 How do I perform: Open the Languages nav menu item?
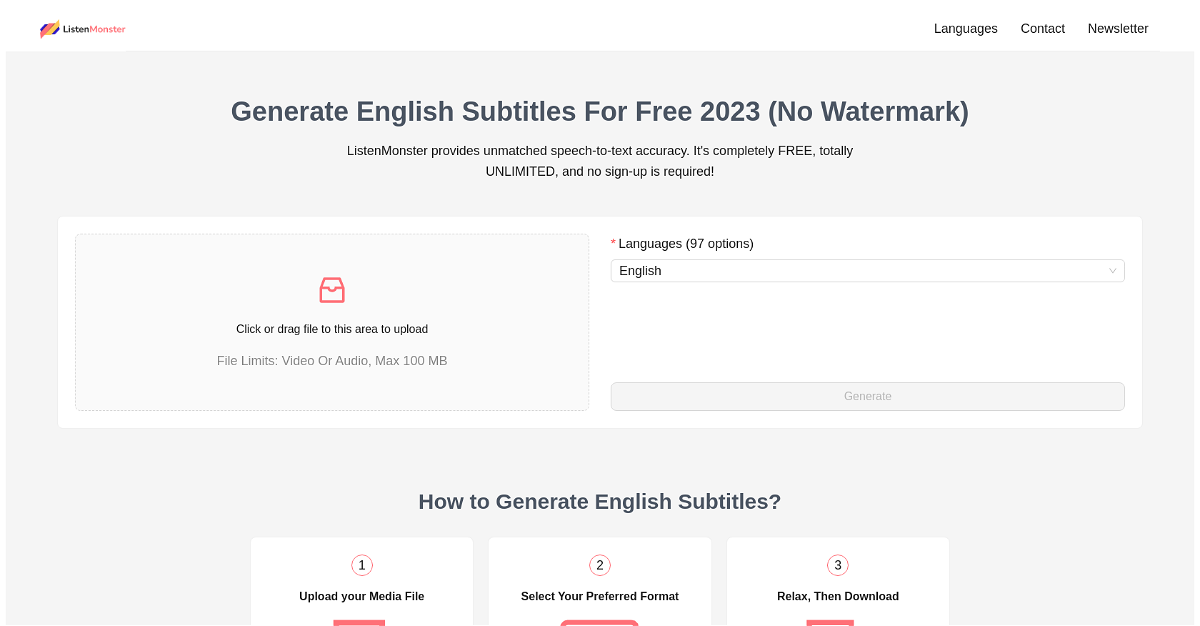click(x=966, y=29)
